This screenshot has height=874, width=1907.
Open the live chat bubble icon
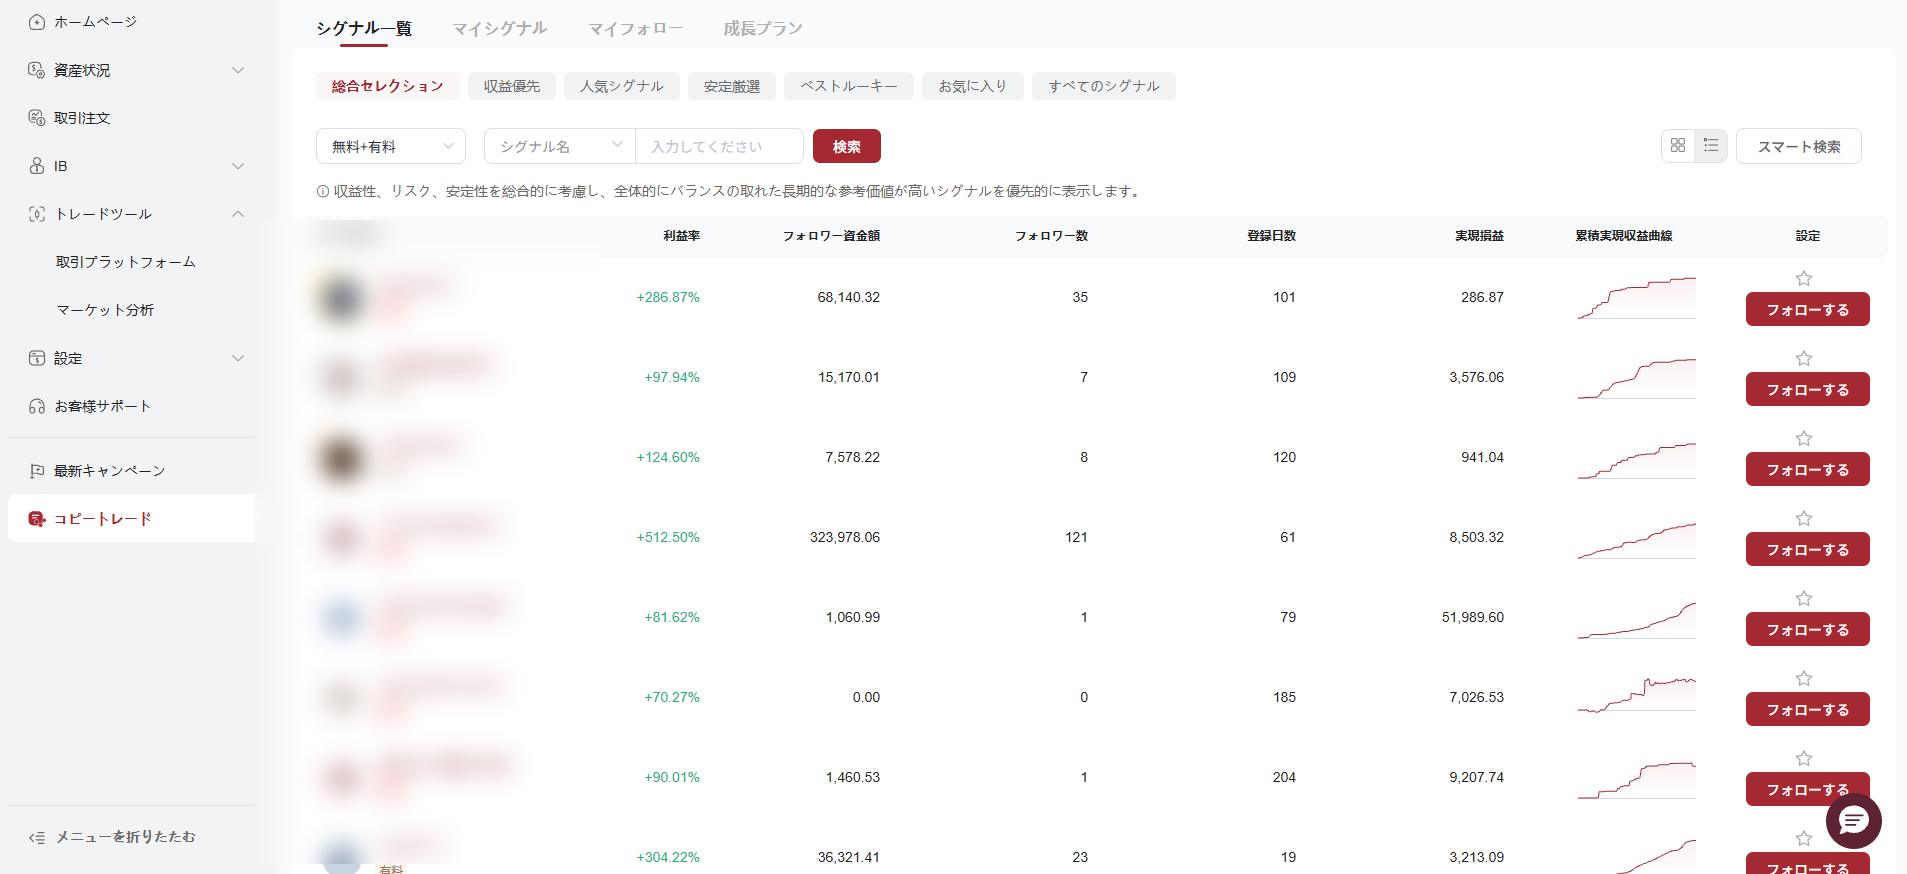coord(1854,821)
